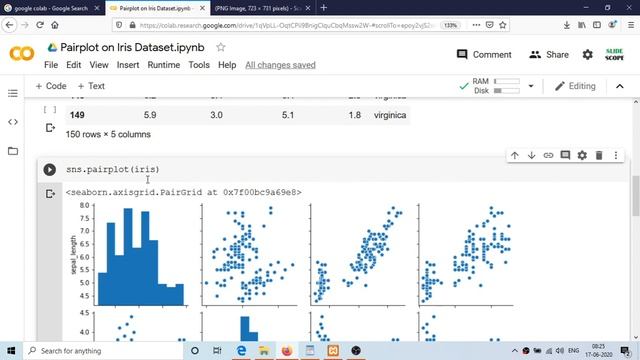
Task: Add a comment to the cell
Action: click(x=565, y=156)
